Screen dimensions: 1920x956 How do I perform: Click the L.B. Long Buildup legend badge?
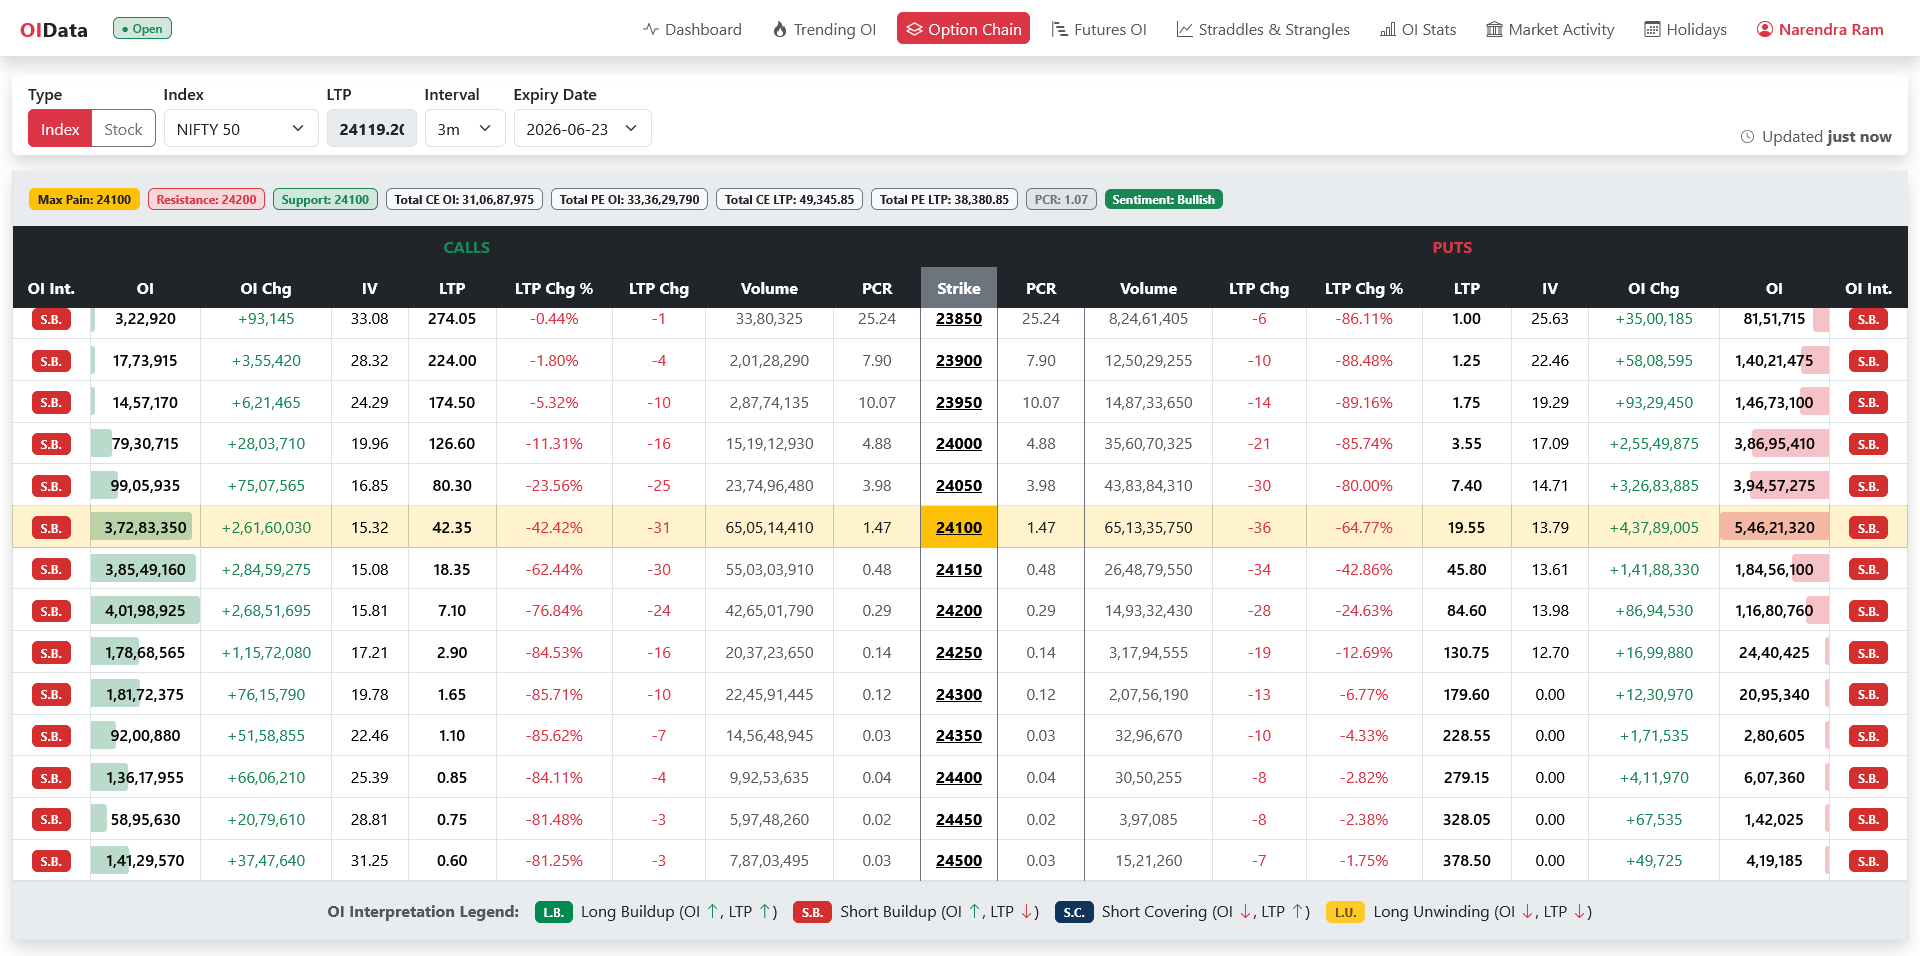[554, 912]
